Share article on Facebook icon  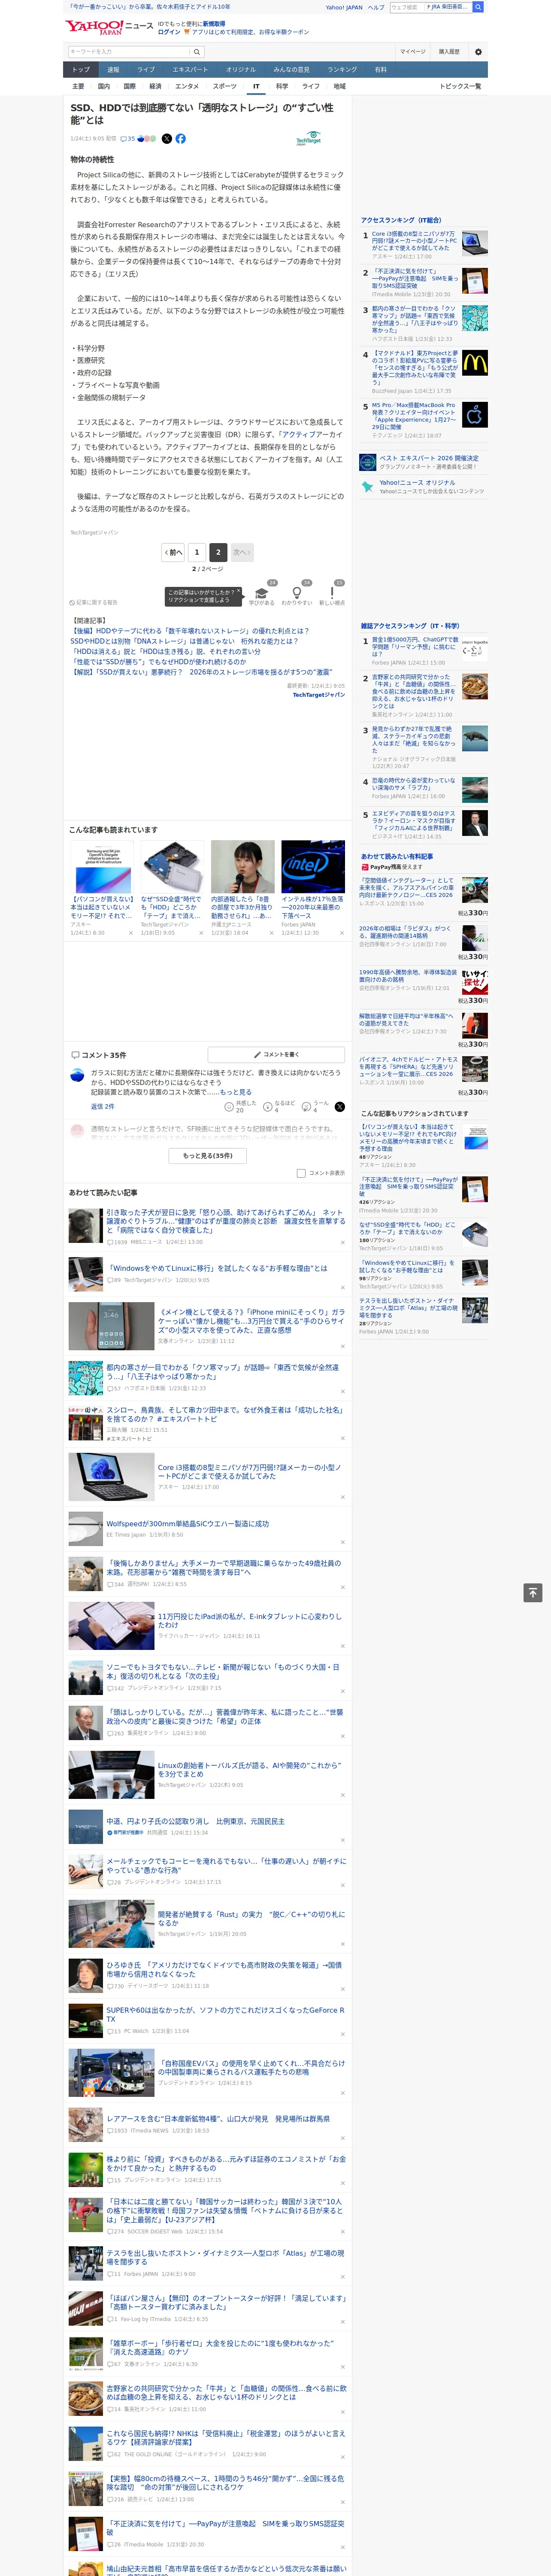pos(181,139)
